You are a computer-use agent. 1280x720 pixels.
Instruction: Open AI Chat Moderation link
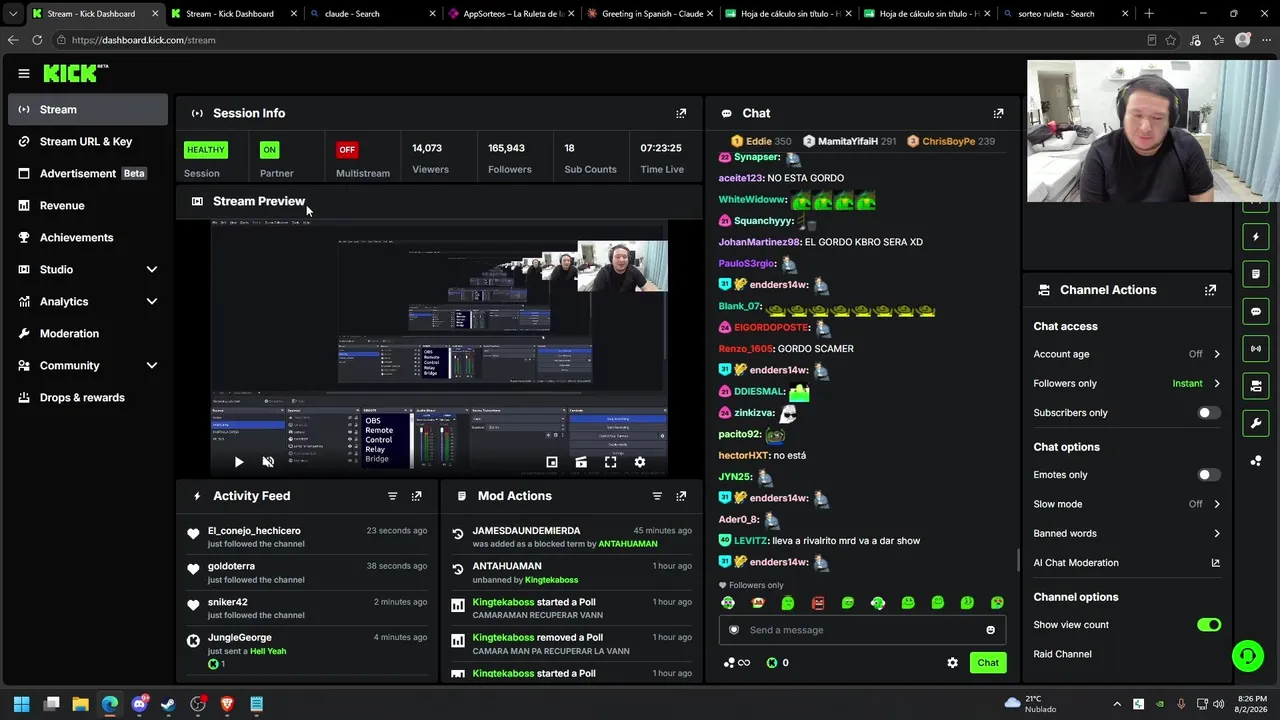[1126, 563]
